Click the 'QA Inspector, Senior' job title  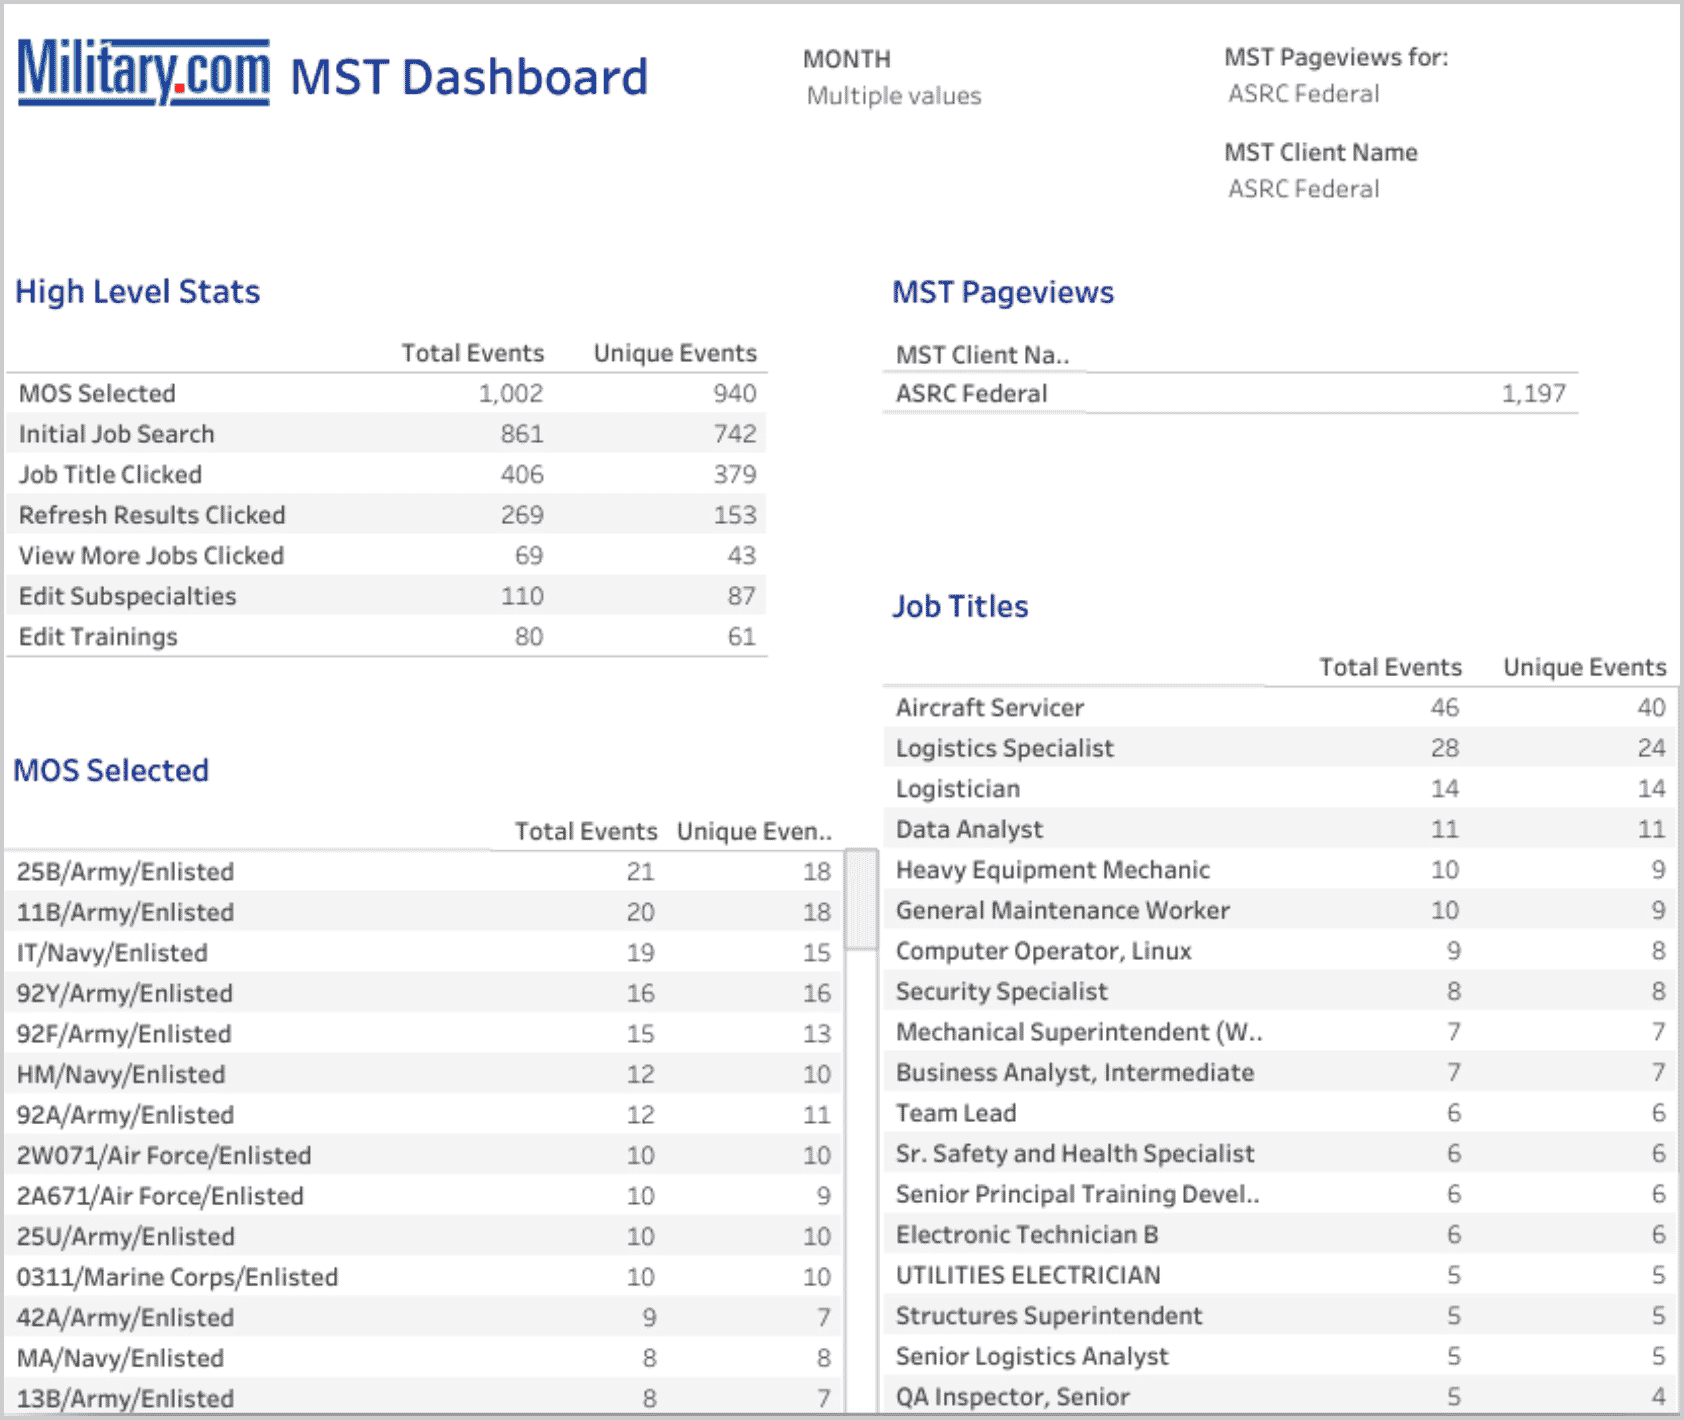[x=1012, y=1397]
